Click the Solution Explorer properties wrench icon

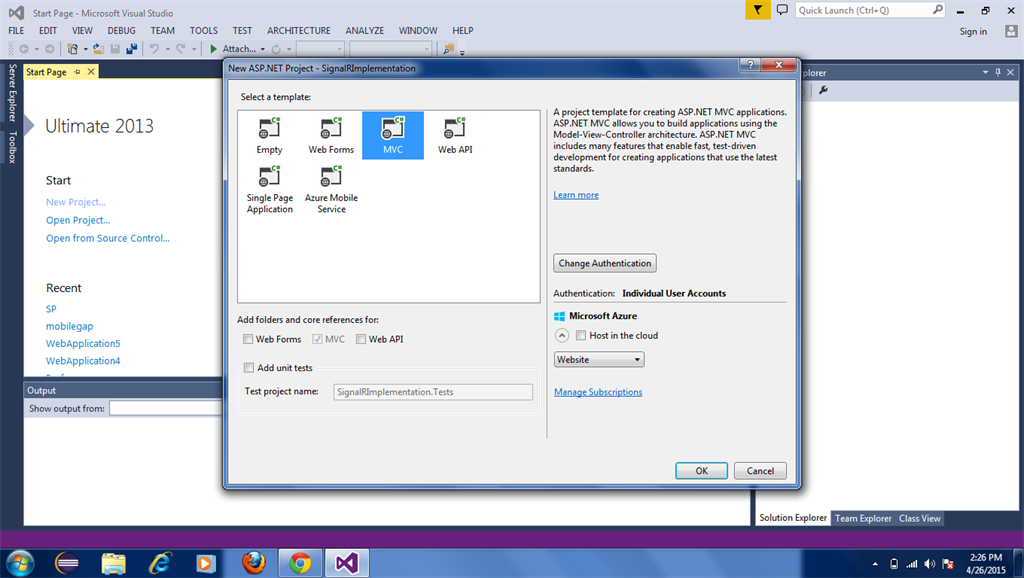click(824, 90)
